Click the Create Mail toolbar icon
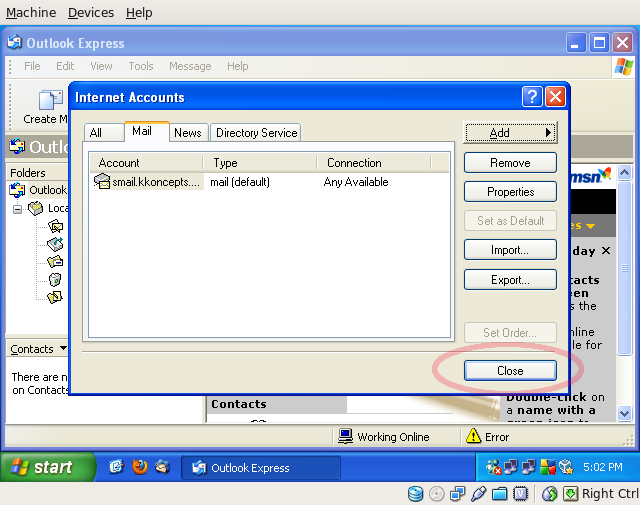Screen dimensions: 640x505 51,100
